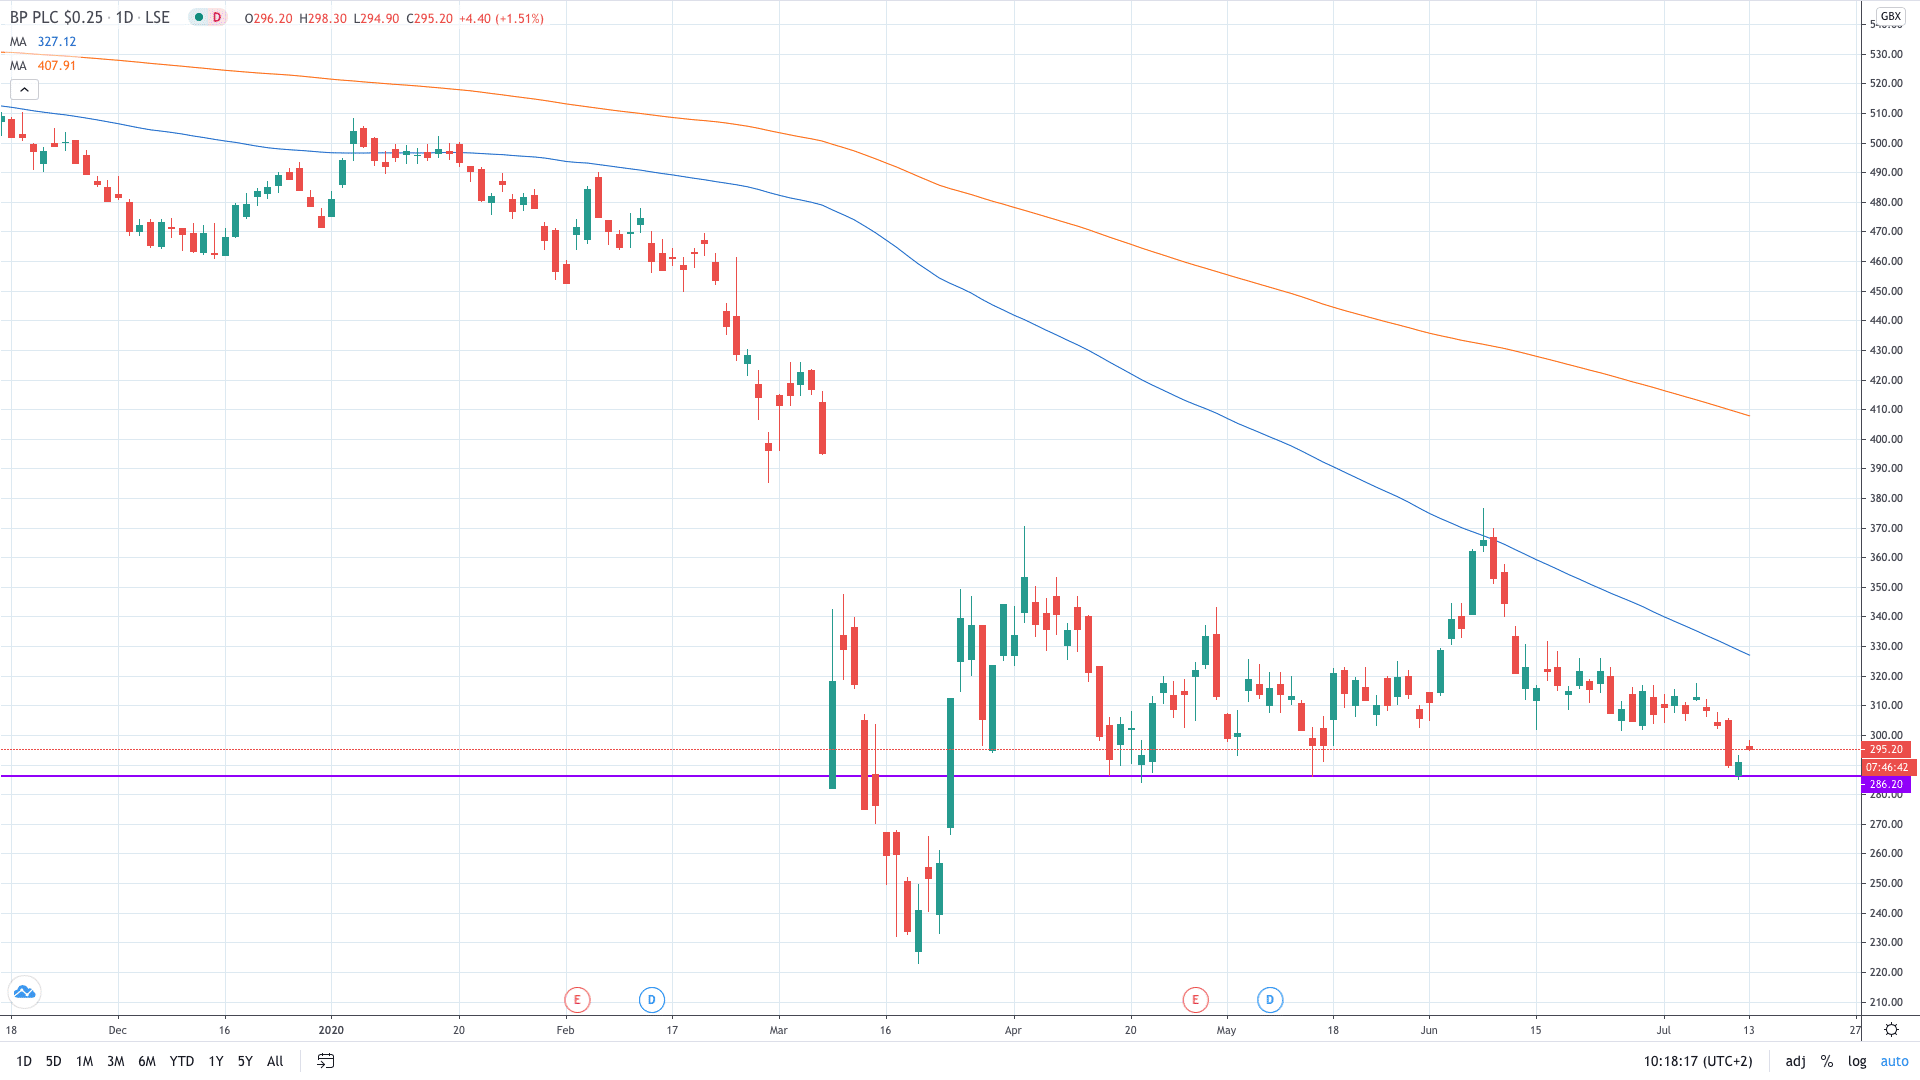Open the GBX currency dropdown
Viewport: 1920px width, 1080px height.
(1890, 16)
